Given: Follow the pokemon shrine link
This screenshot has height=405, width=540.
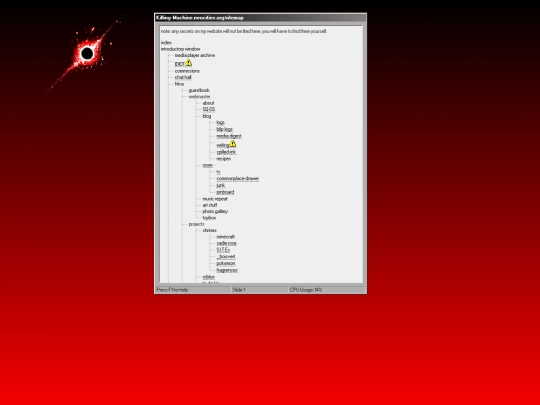Looking at the screenshot, I should coord(226,263).
